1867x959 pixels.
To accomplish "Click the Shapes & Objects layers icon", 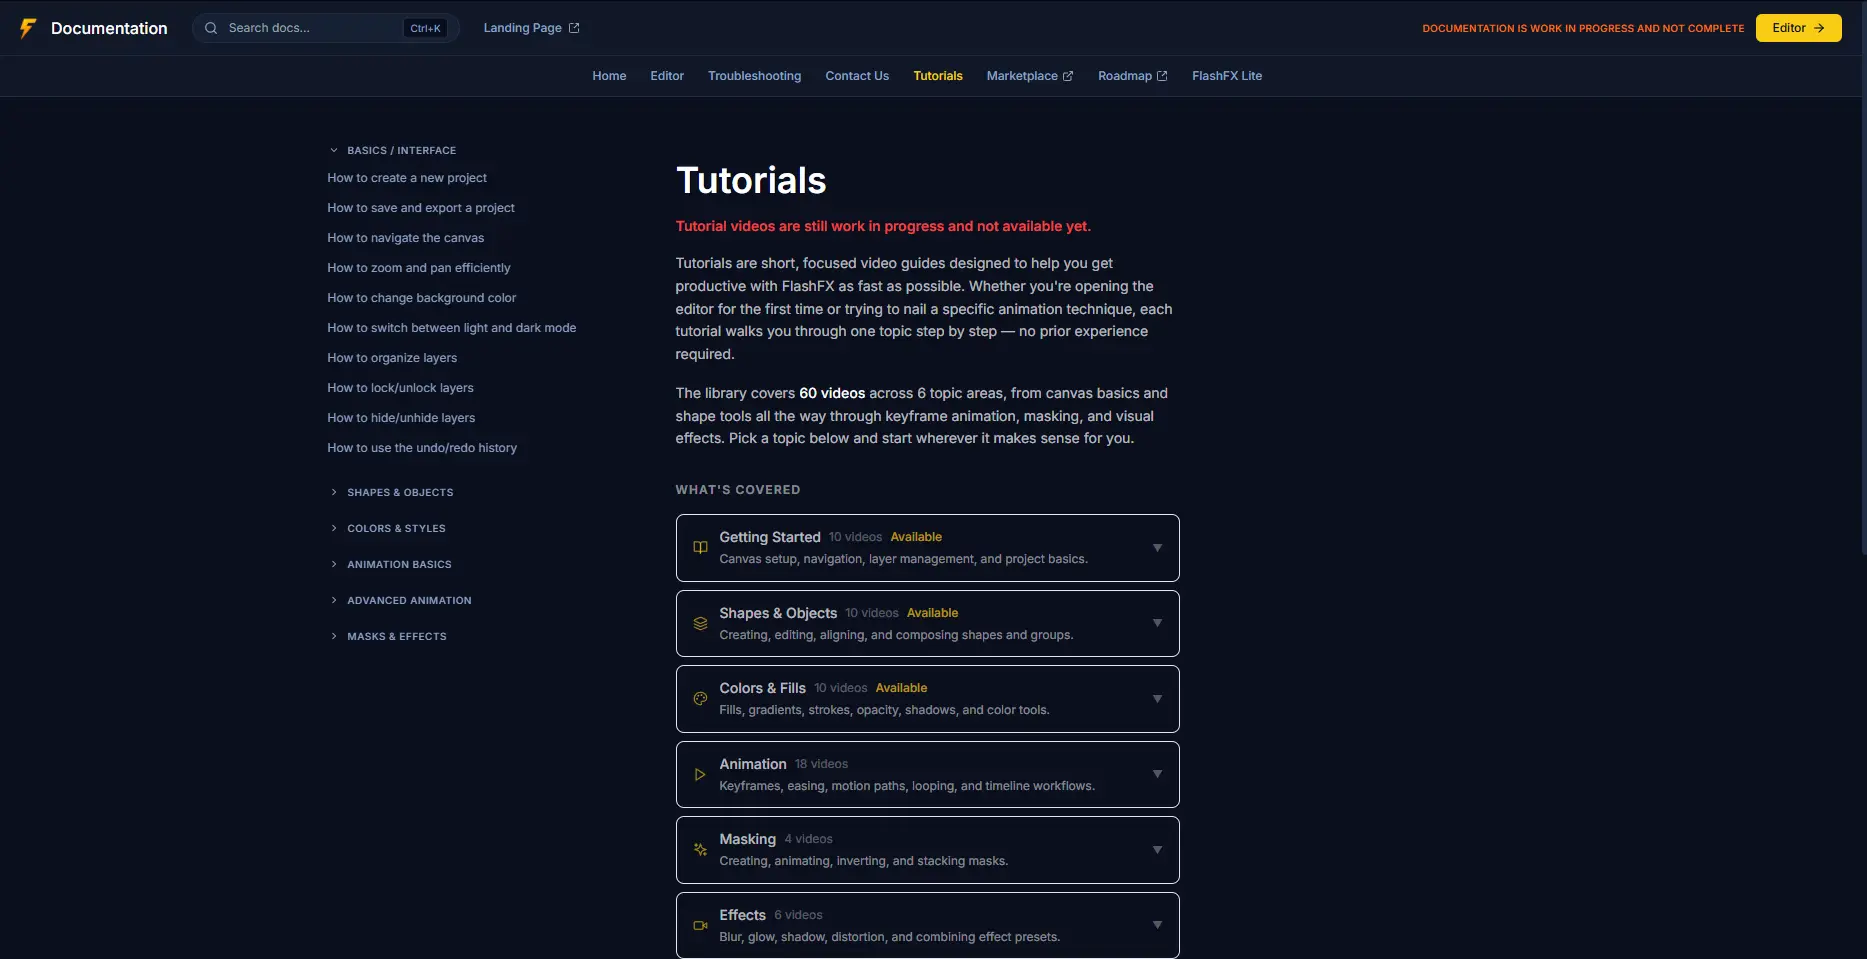I will pos(700,623).
